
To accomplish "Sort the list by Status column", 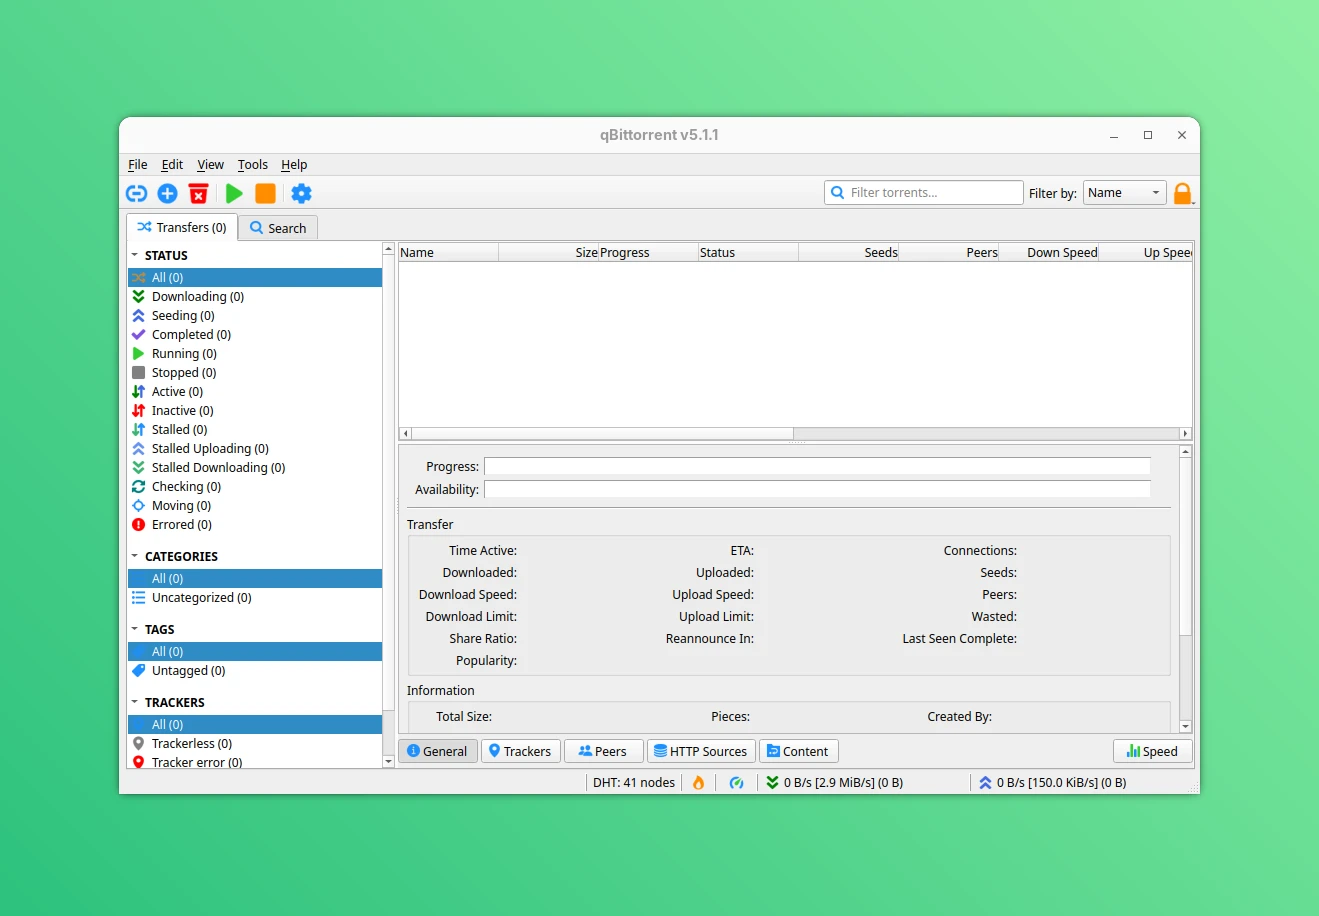I will [748, 252].
